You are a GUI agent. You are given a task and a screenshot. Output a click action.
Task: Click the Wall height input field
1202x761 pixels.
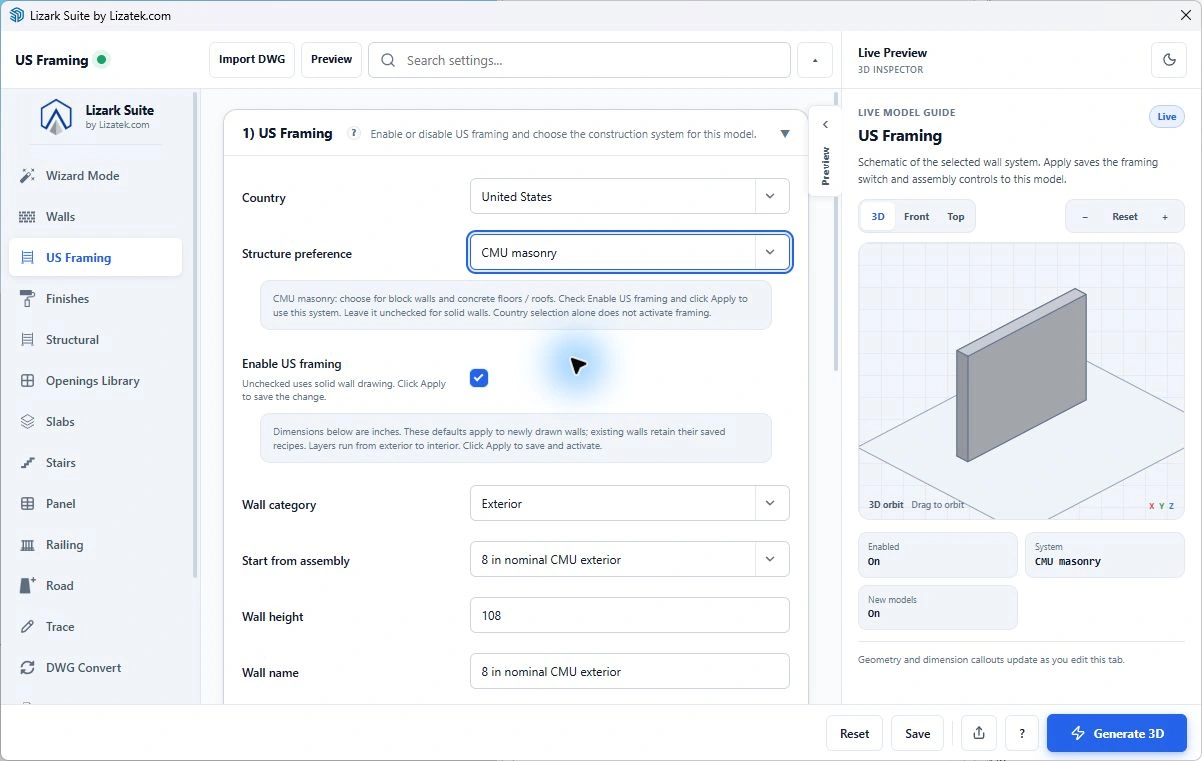630,616
